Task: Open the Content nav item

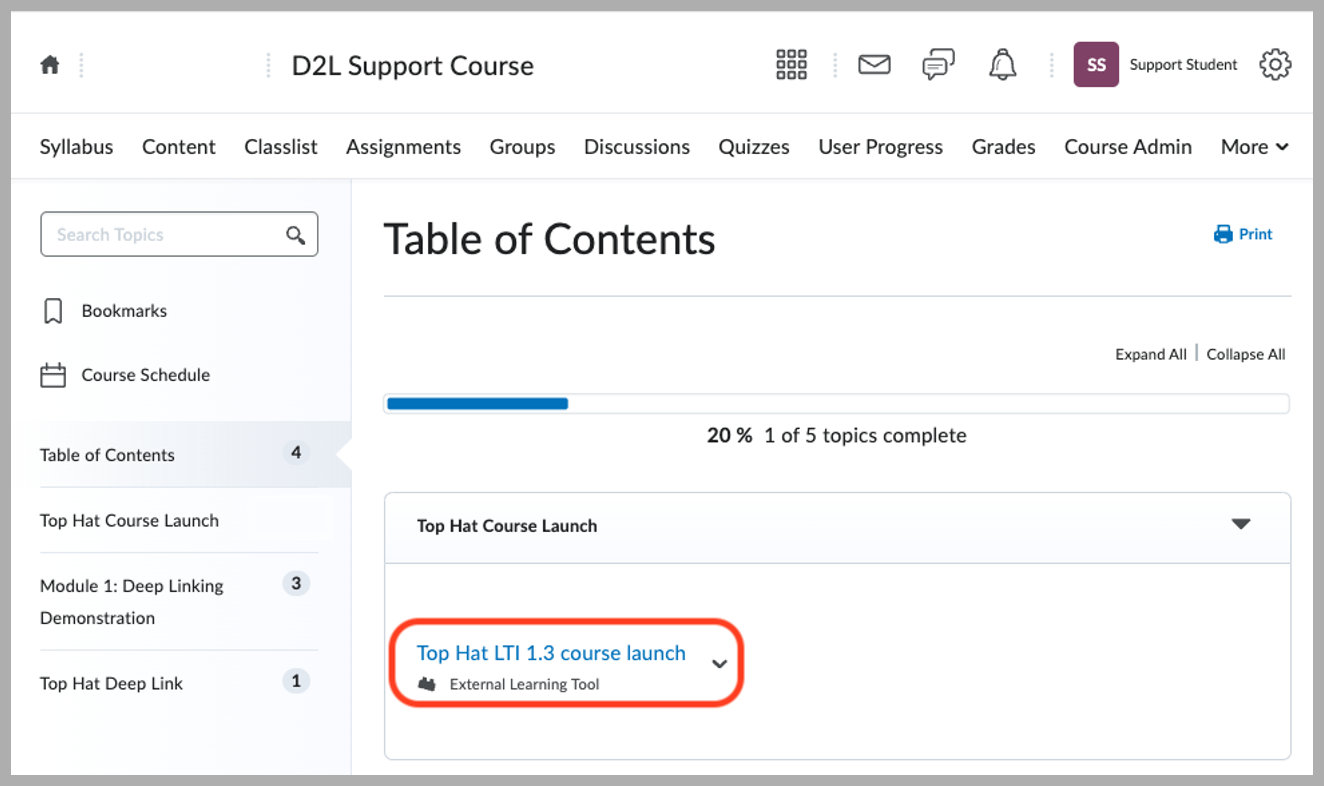Action: 179,147
